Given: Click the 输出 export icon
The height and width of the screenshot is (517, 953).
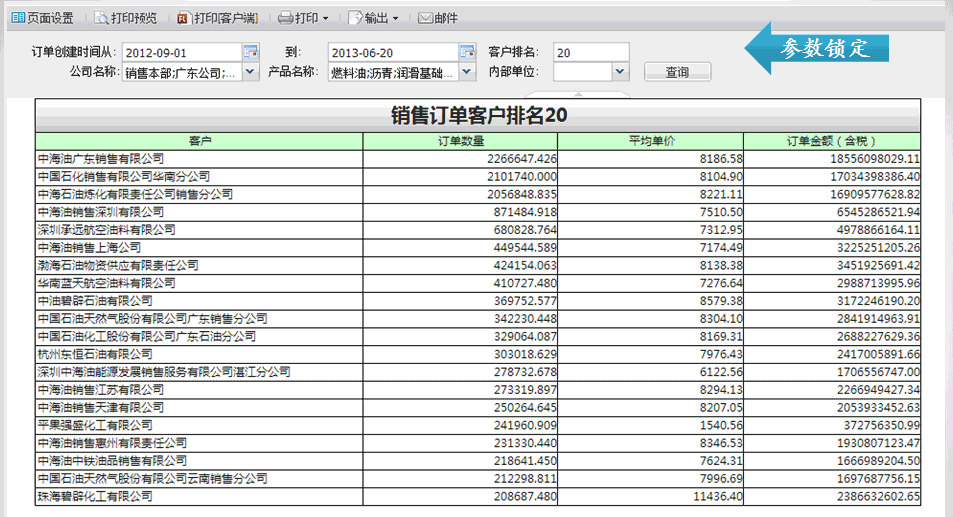Looking at the screenshot, I should pos(355,18).
